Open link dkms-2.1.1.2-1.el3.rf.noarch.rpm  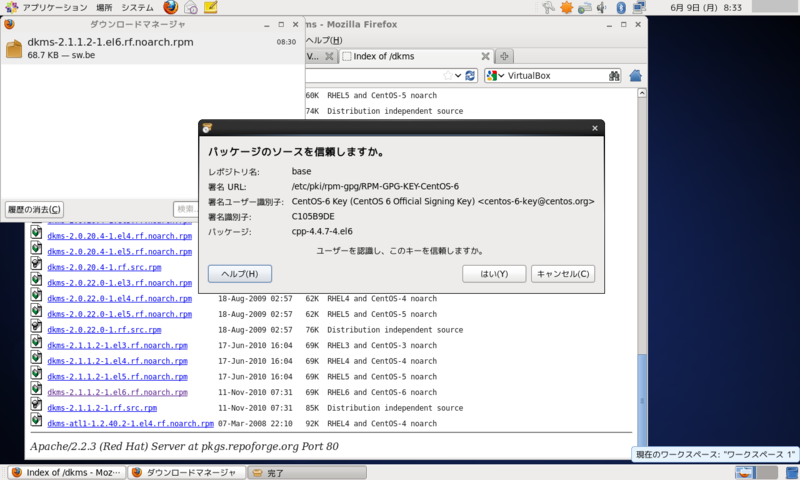[117, 346]
